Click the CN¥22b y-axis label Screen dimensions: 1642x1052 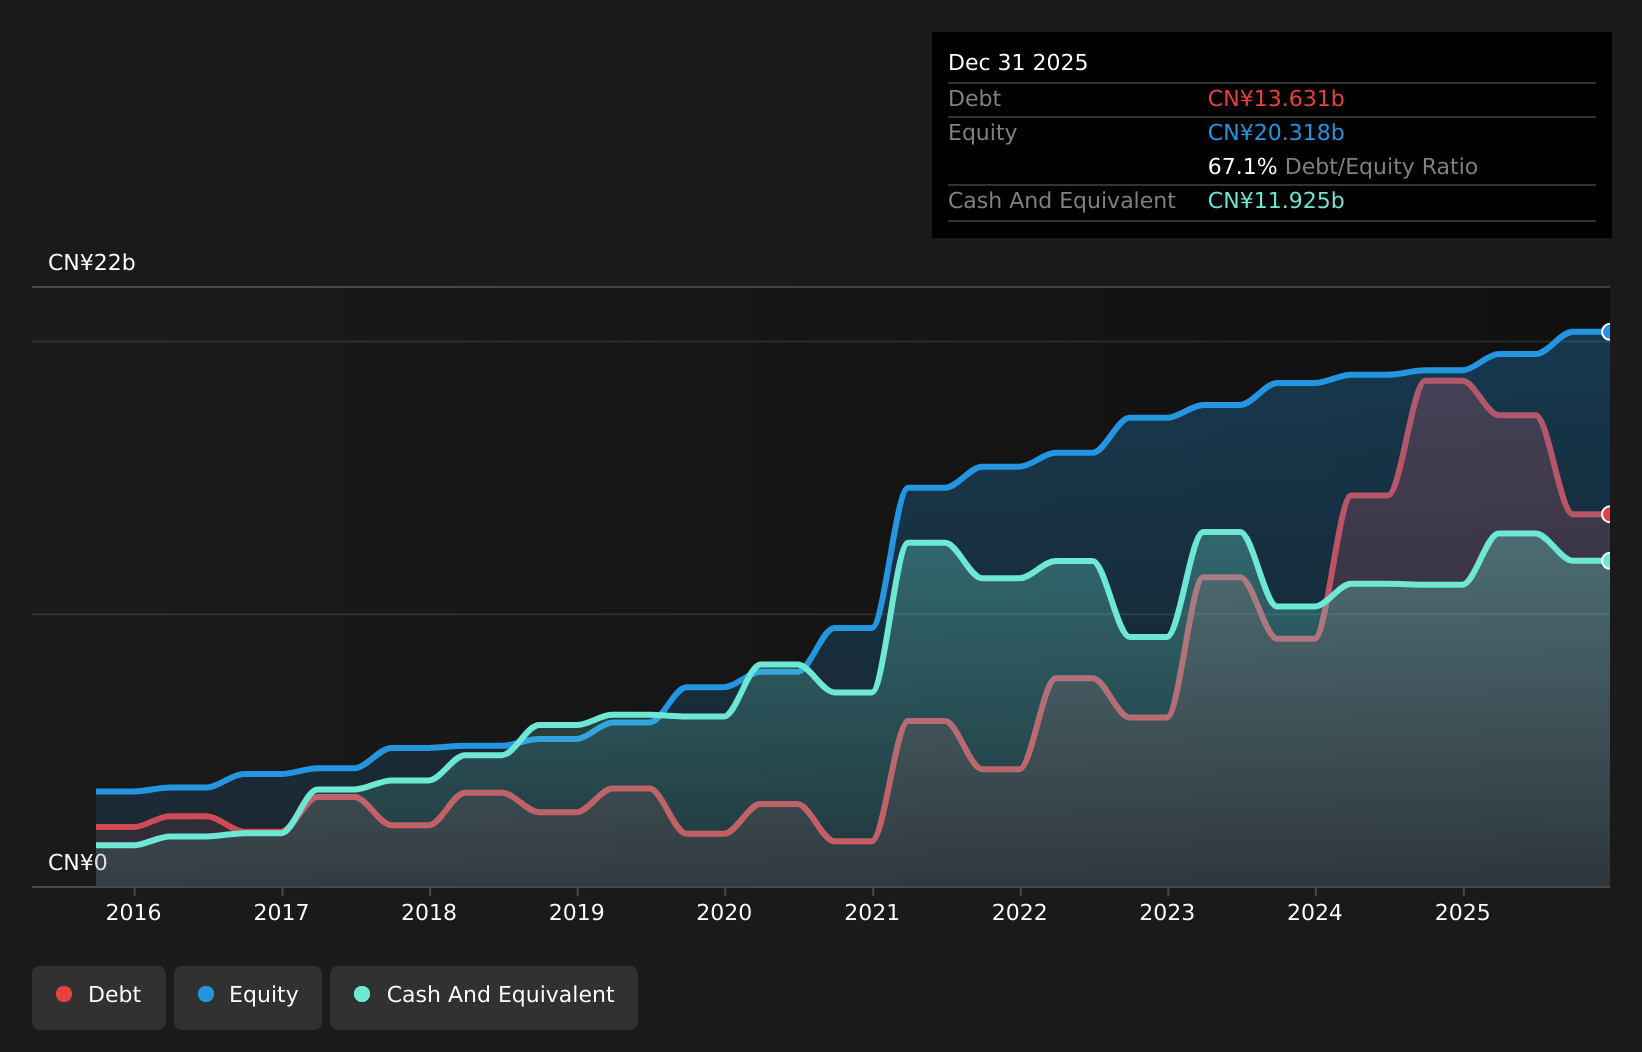click(x=92, y=263)
